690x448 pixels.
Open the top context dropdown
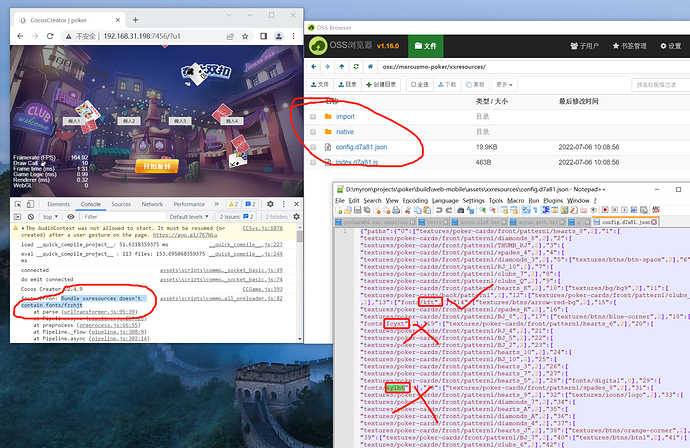tap(50, 217)
